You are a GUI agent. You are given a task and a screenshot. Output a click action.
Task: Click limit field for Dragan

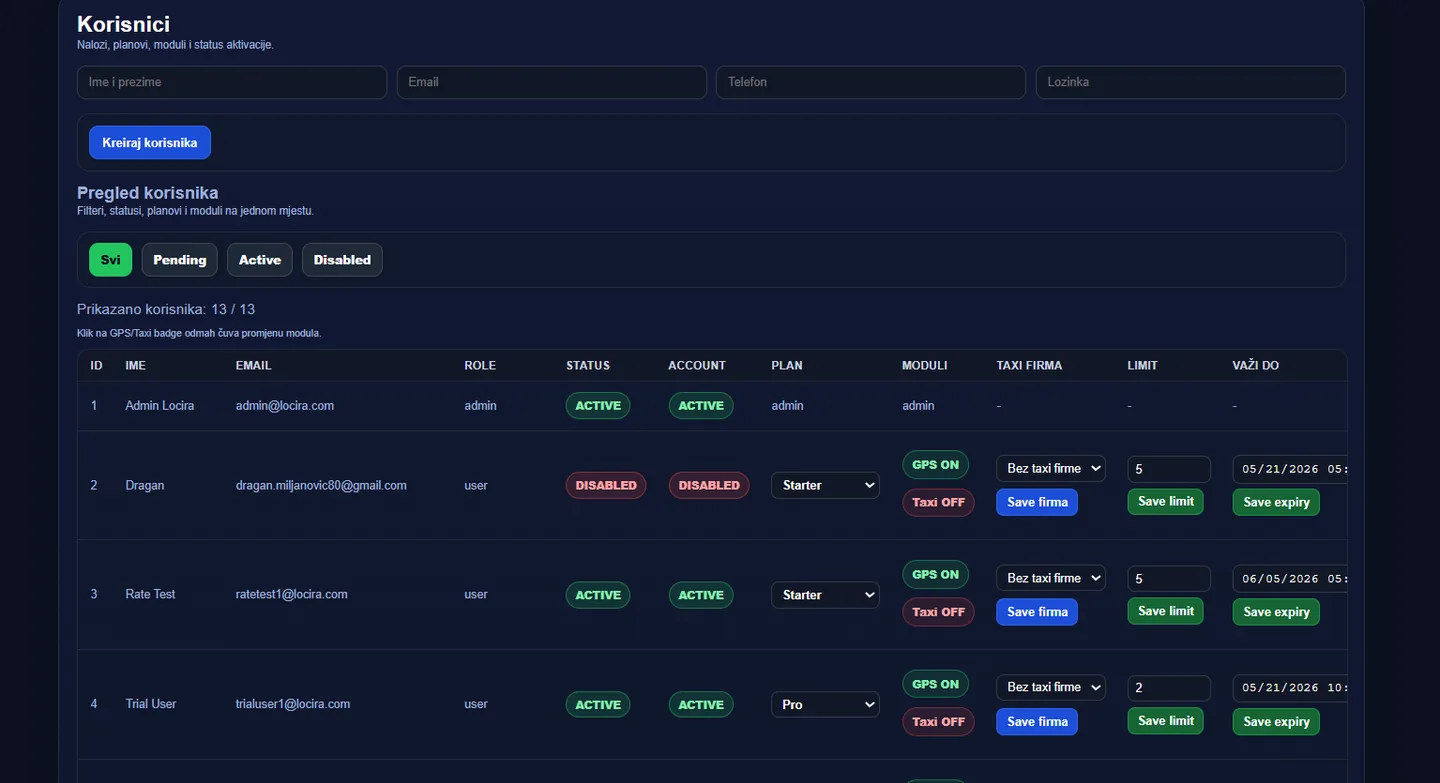1169,468
